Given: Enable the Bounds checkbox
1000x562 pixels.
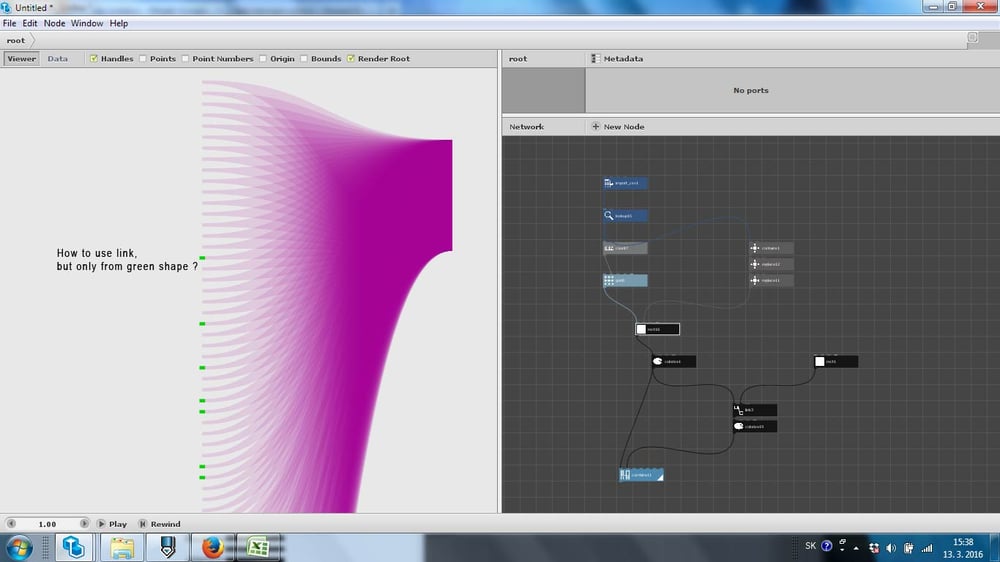Looking at the screenshot, I should [x=304, y=59].
